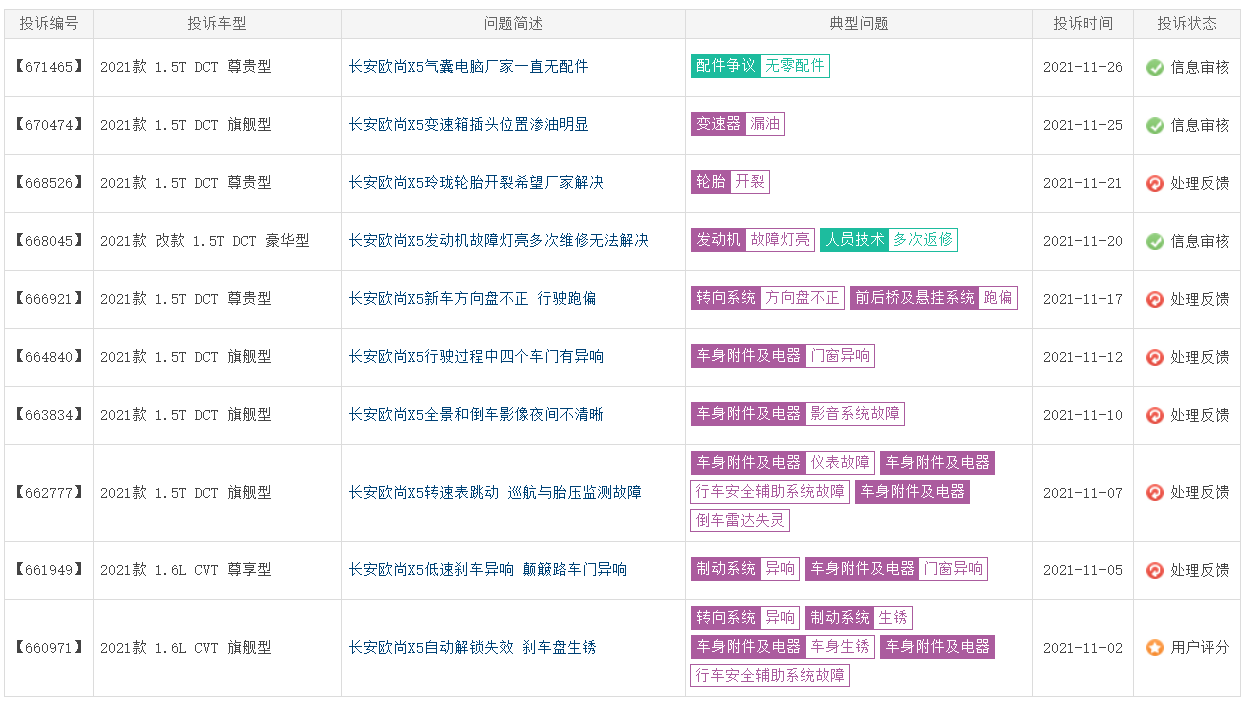1244x704 pixels.
Task: Click the 轮胎 开裂 tag
Action: click(730, 182)
